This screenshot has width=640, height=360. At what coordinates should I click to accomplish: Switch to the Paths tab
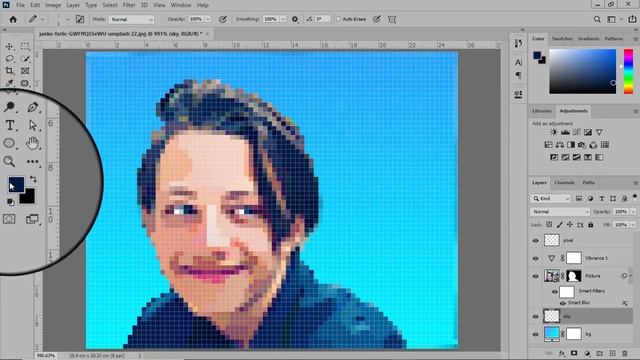[x=589, y=183]
